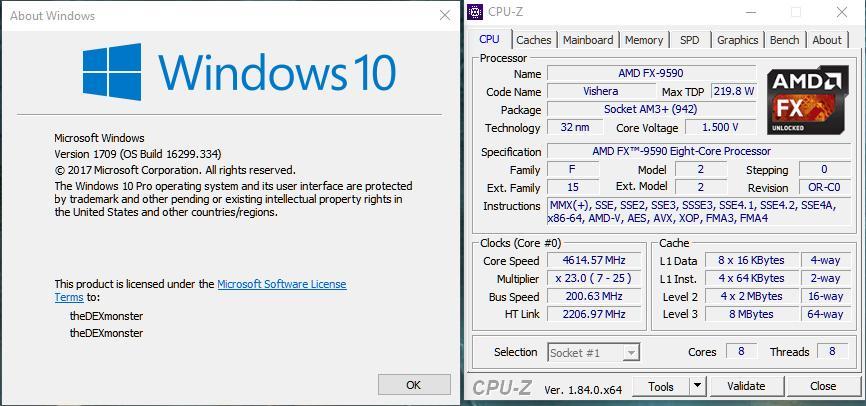Click the Cores count value 8
Screen dimensions: 866x406
[x=741, y=351]
